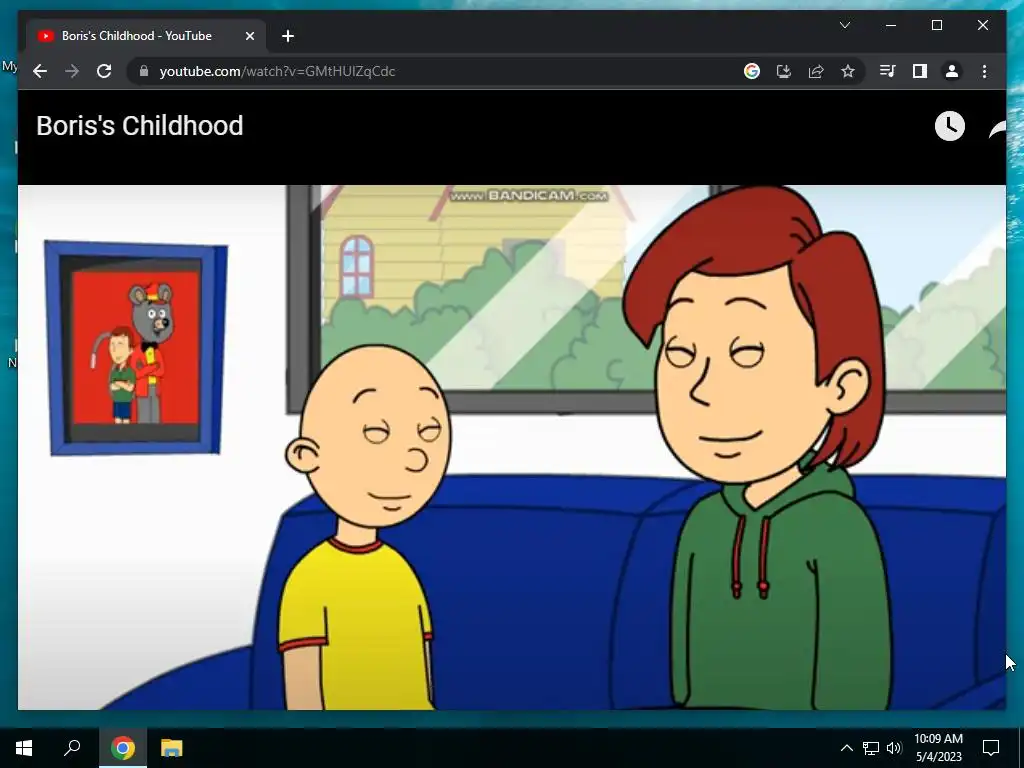Screen dimensions: 1024x768
Task: Open a new browser tab
Action: pyautogui.click(x=288, y=36)
